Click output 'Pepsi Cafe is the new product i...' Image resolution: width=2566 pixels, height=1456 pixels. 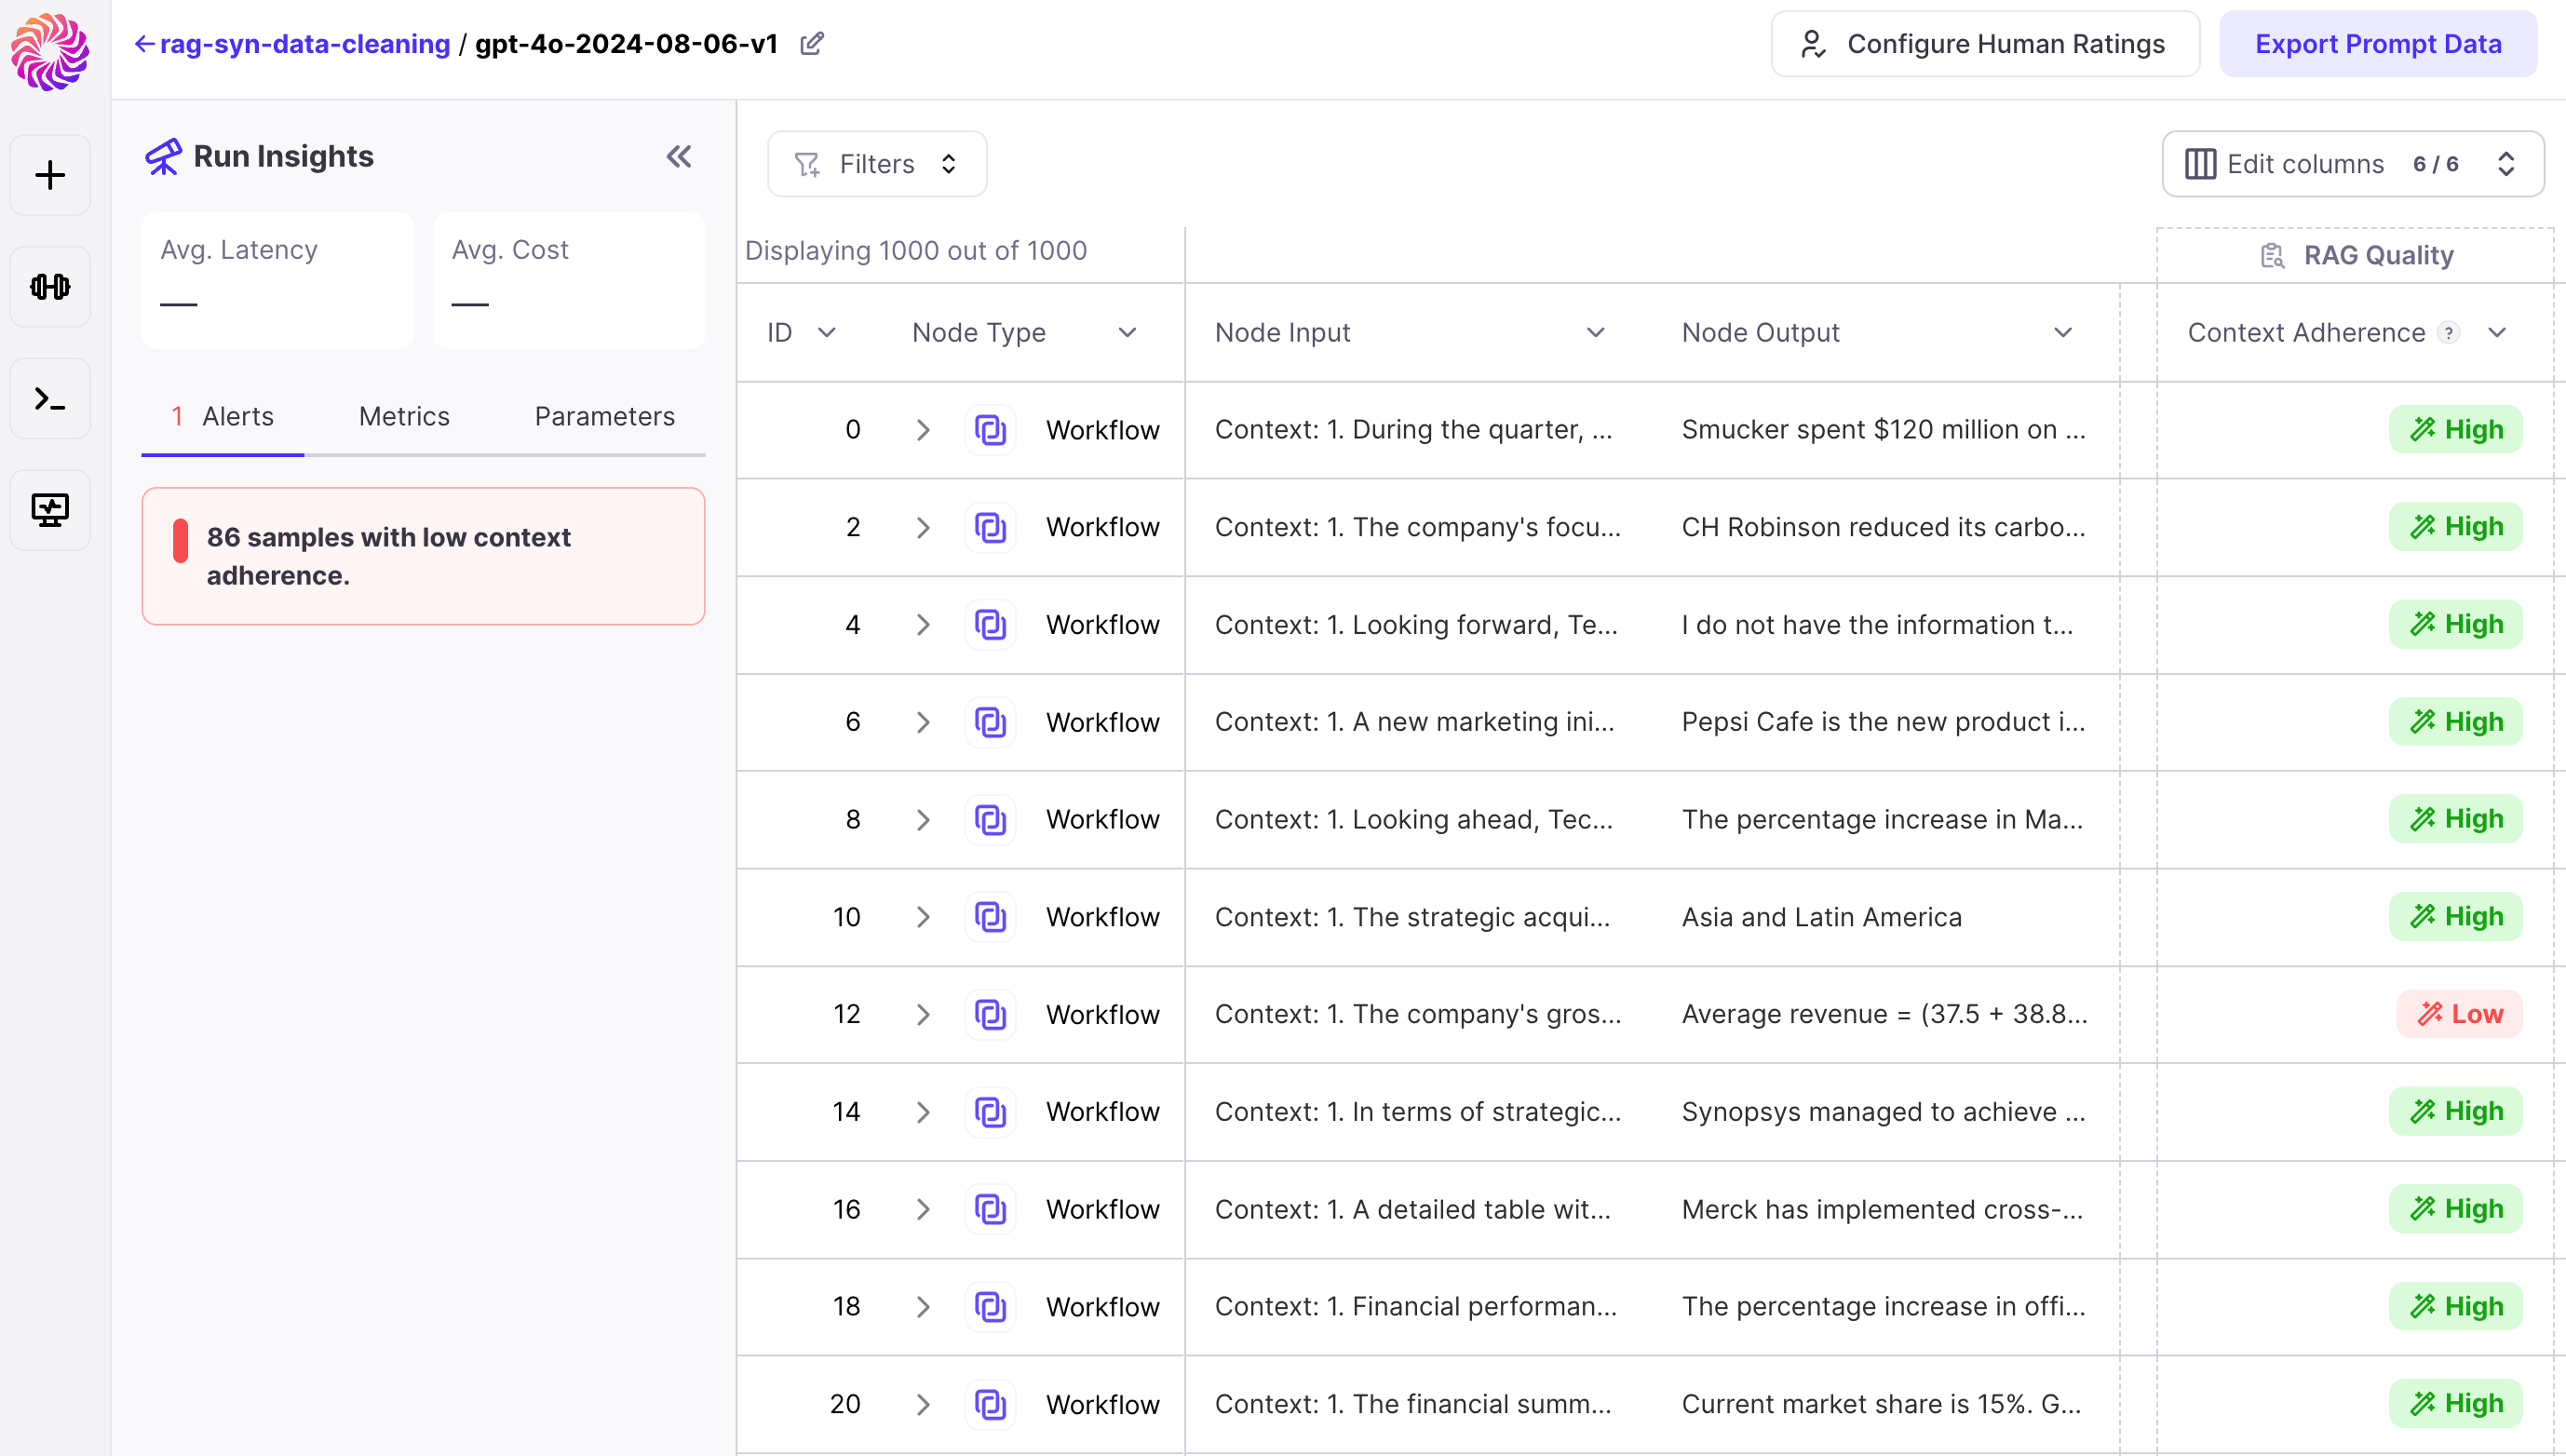(1883, 722)
